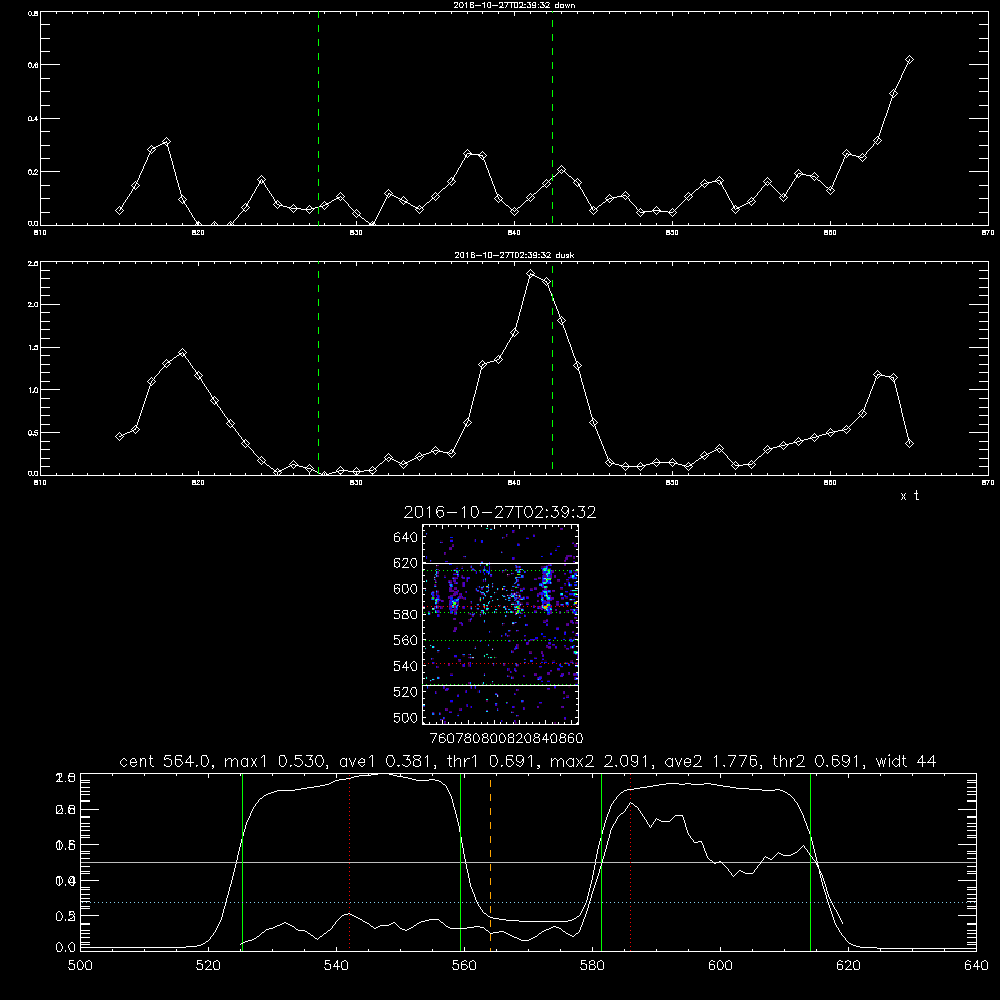Click the upper solid white line in heatmap

pyautogui.click(x=500, y=563)
